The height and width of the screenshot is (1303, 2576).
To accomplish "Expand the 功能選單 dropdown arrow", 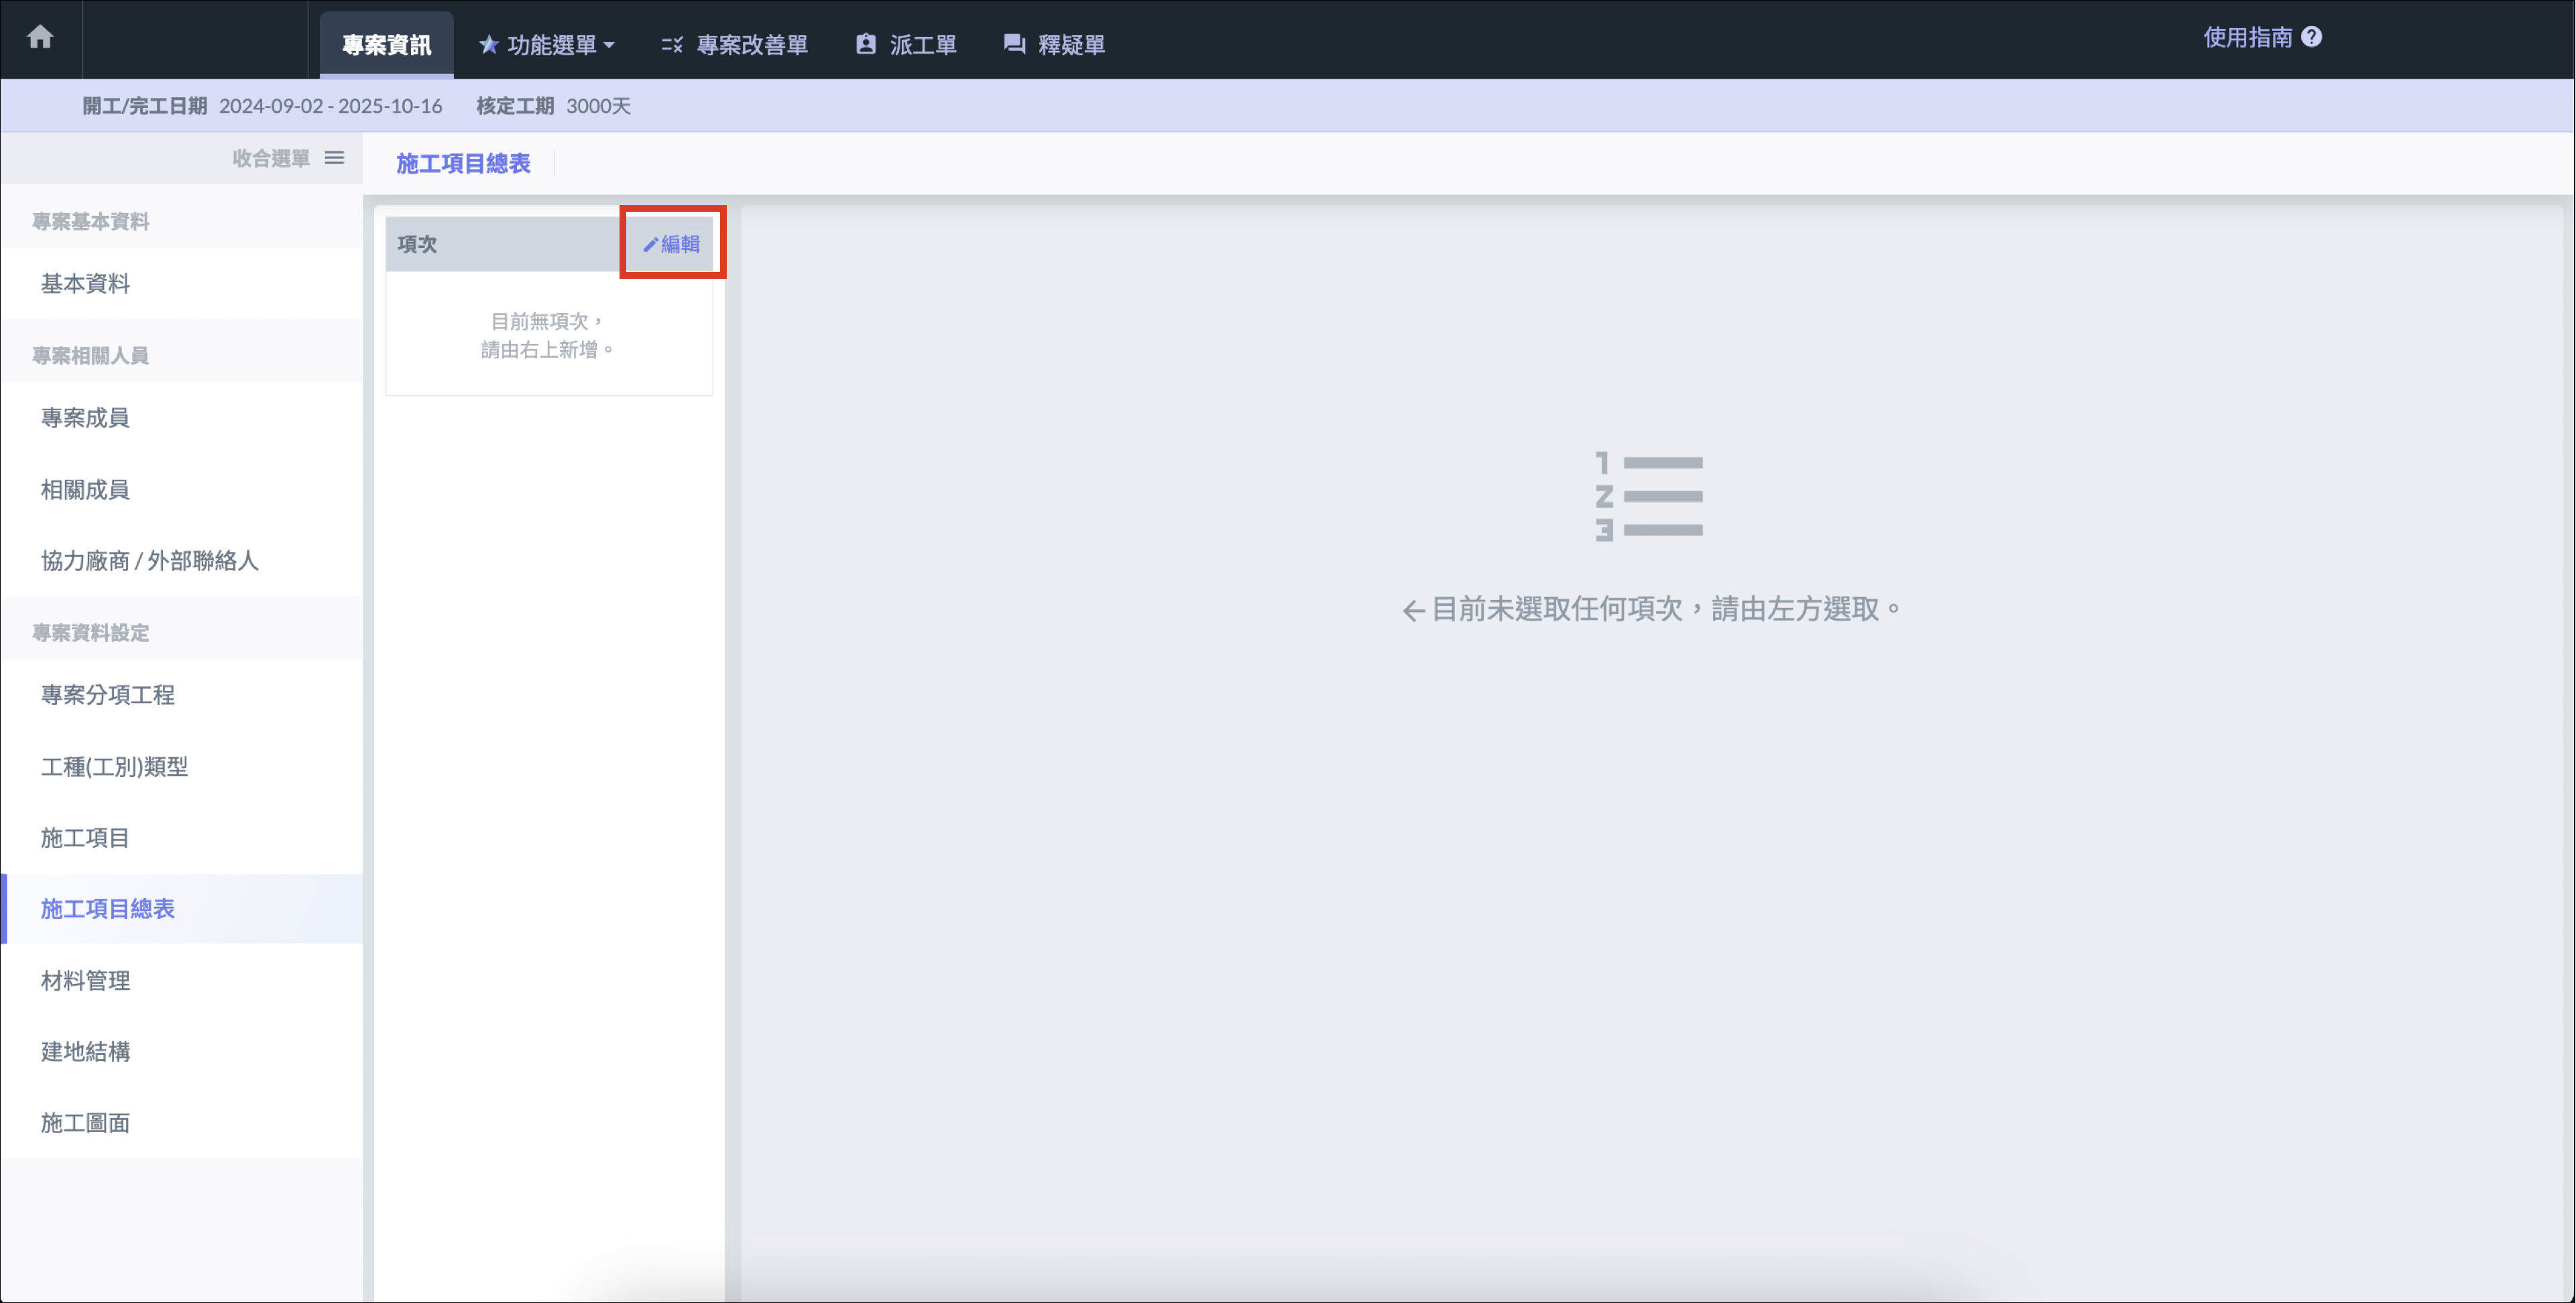I will (x=609, y=46).
